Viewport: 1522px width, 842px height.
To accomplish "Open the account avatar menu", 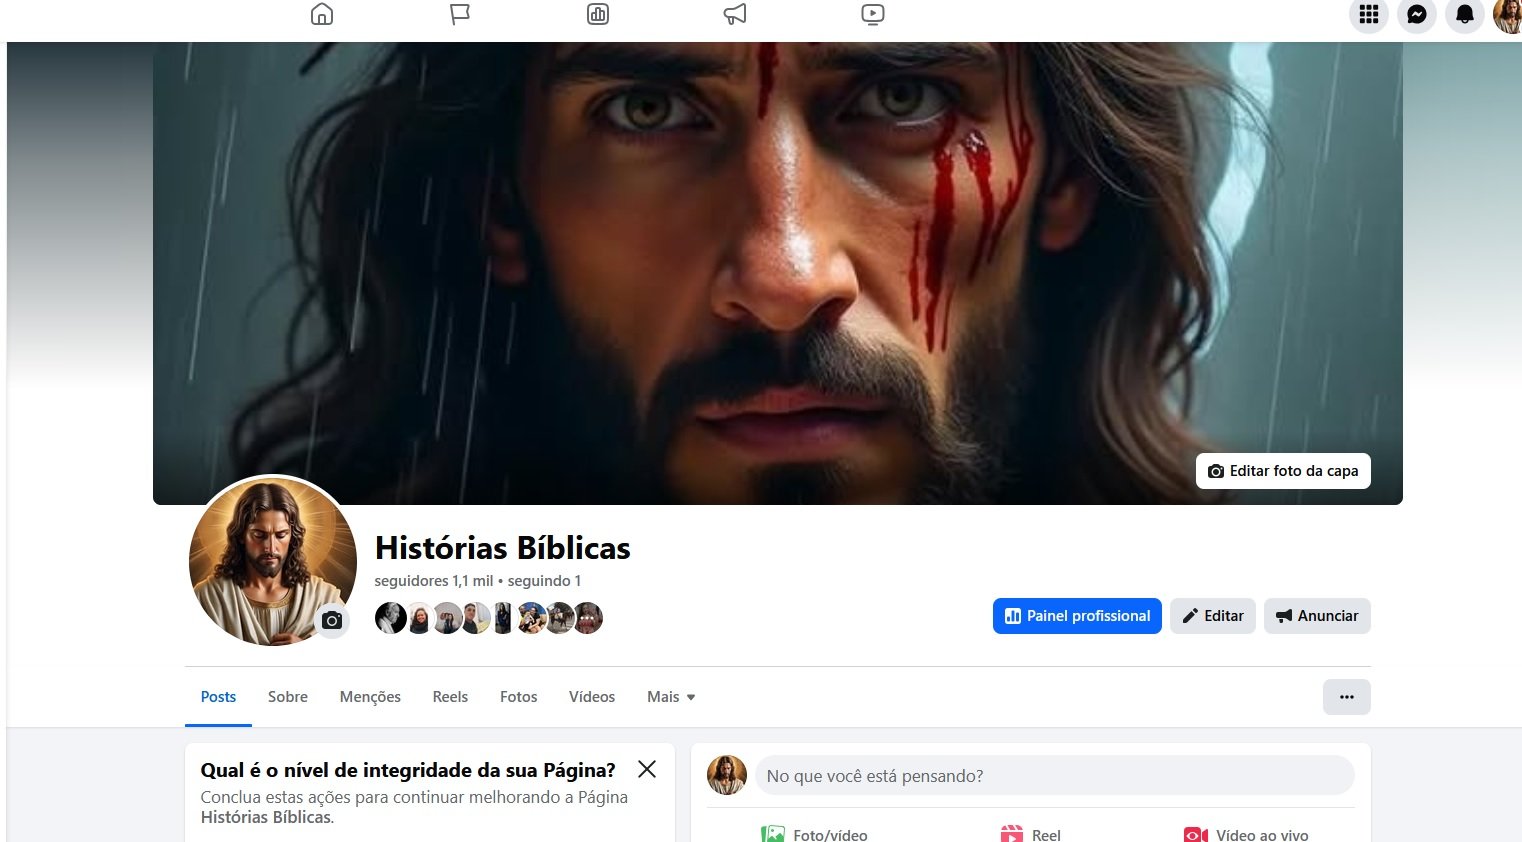I will click(x=1507, y=14).
